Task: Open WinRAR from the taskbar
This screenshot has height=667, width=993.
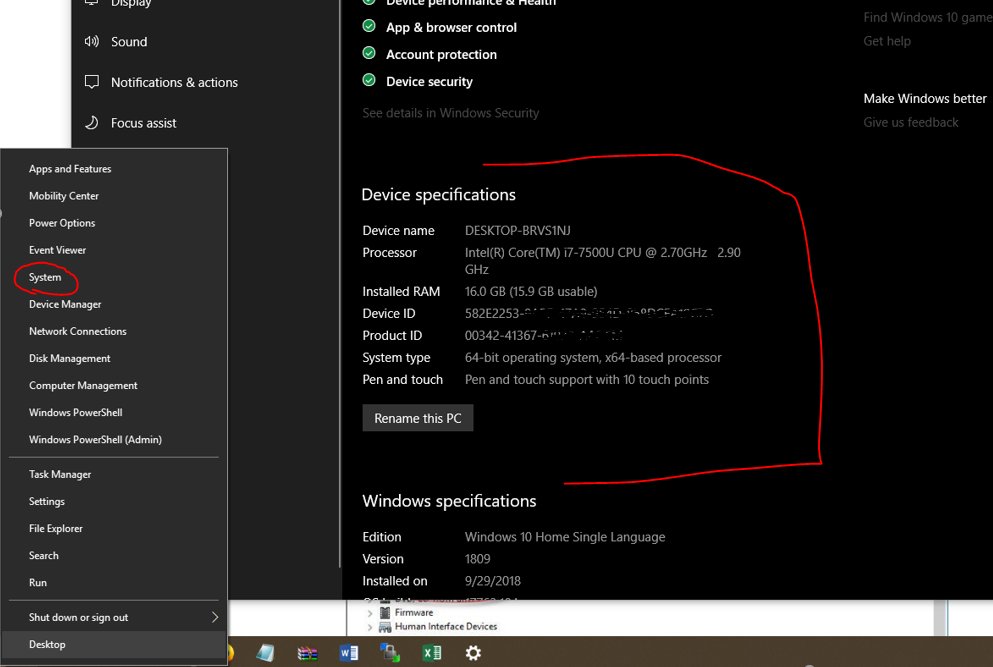Action: click(307, 653)
